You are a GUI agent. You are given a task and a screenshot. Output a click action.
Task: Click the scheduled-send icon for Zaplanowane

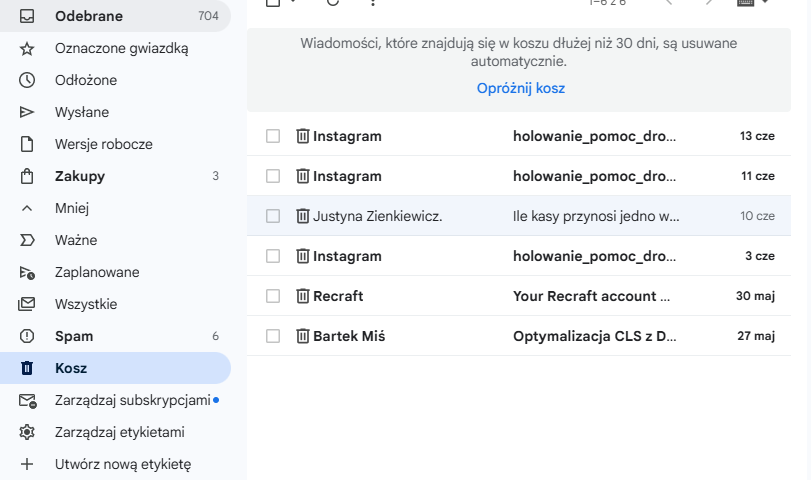coord(27,272)
